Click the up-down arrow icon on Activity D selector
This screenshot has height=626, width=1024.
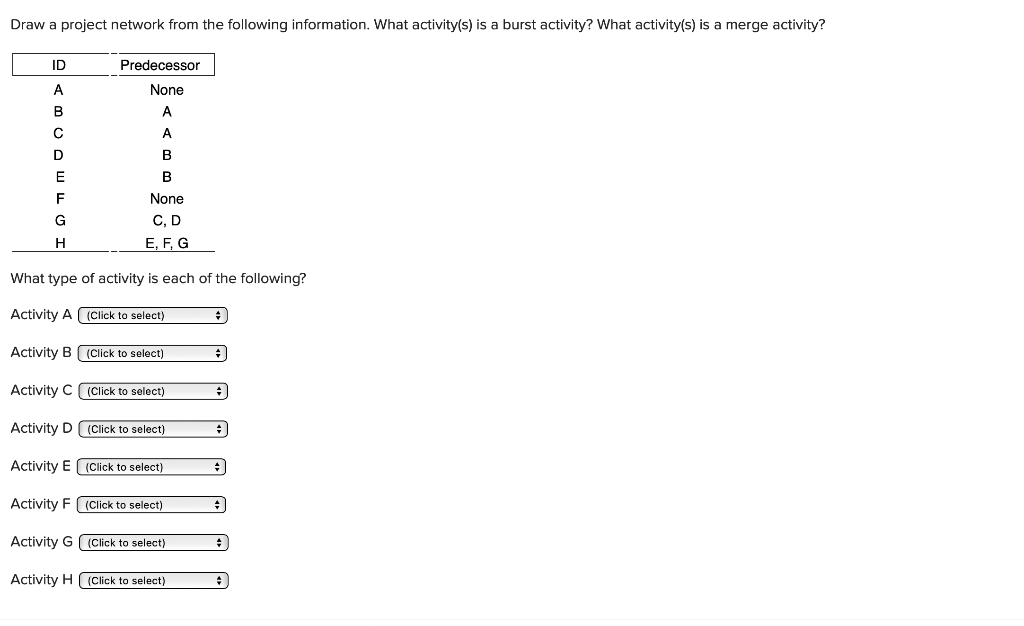pyautogui.click(x=219, y=428)
